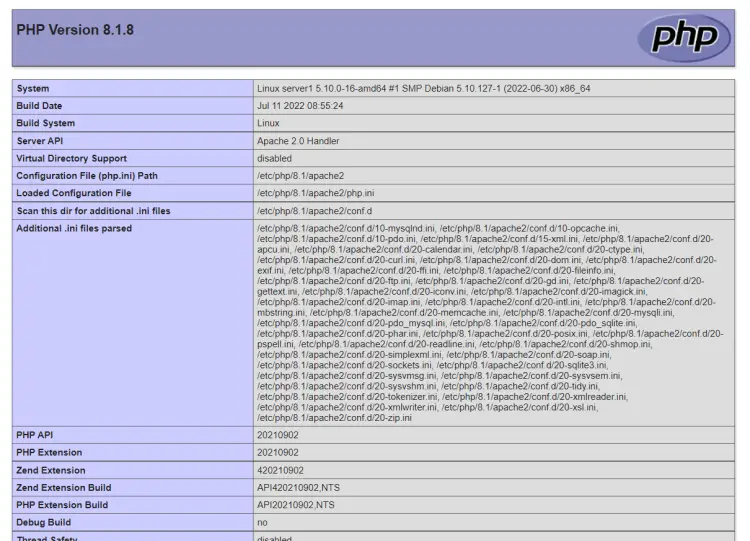750x541 pixels.
Task: Select the Zend Extension value 420210902
Action: point(280,470)
